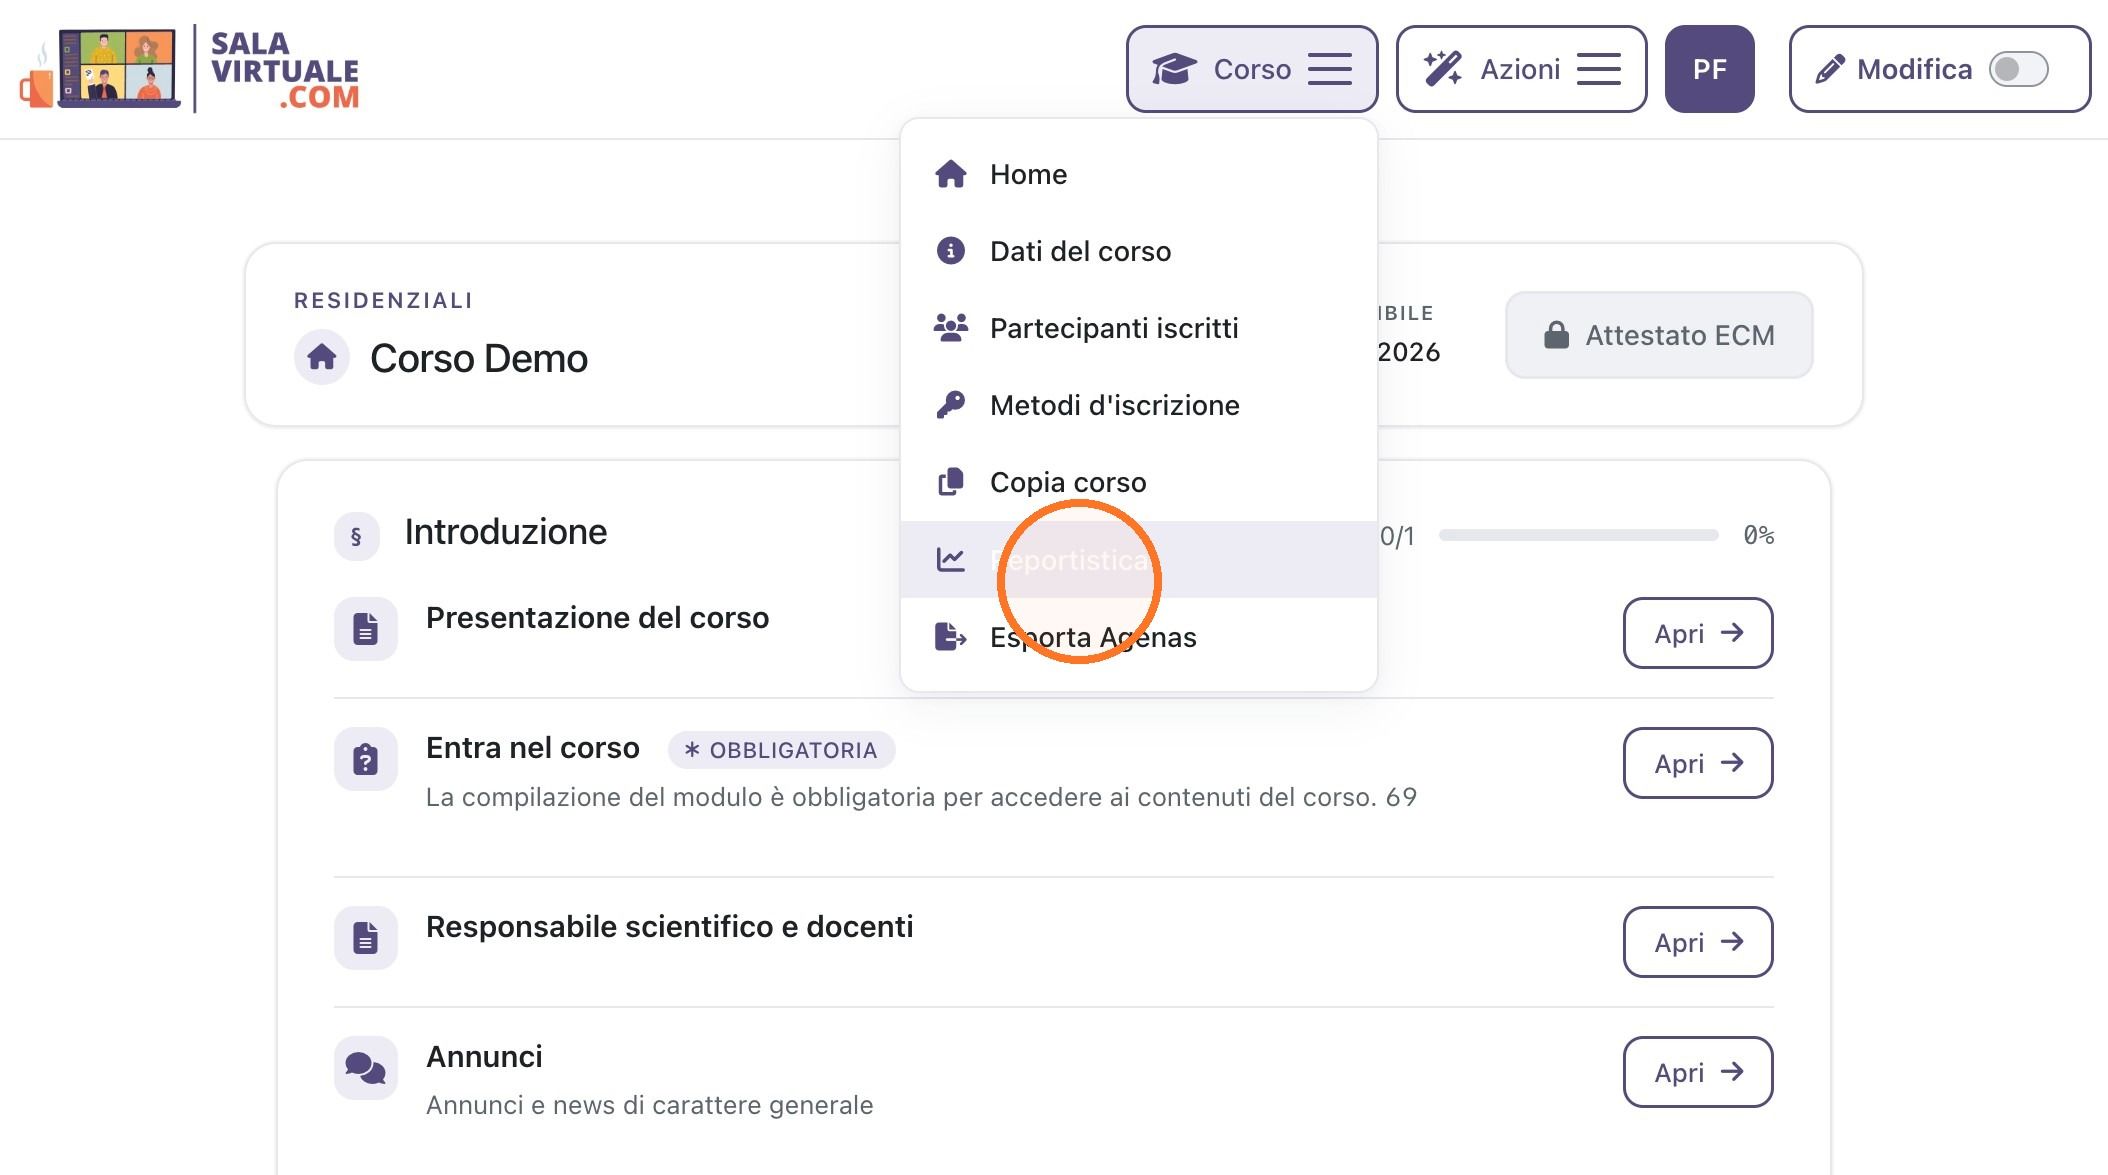2108x1175 pixels.
Task: Select Home from the Corso menu
Action: click(x=1139, y=174)
